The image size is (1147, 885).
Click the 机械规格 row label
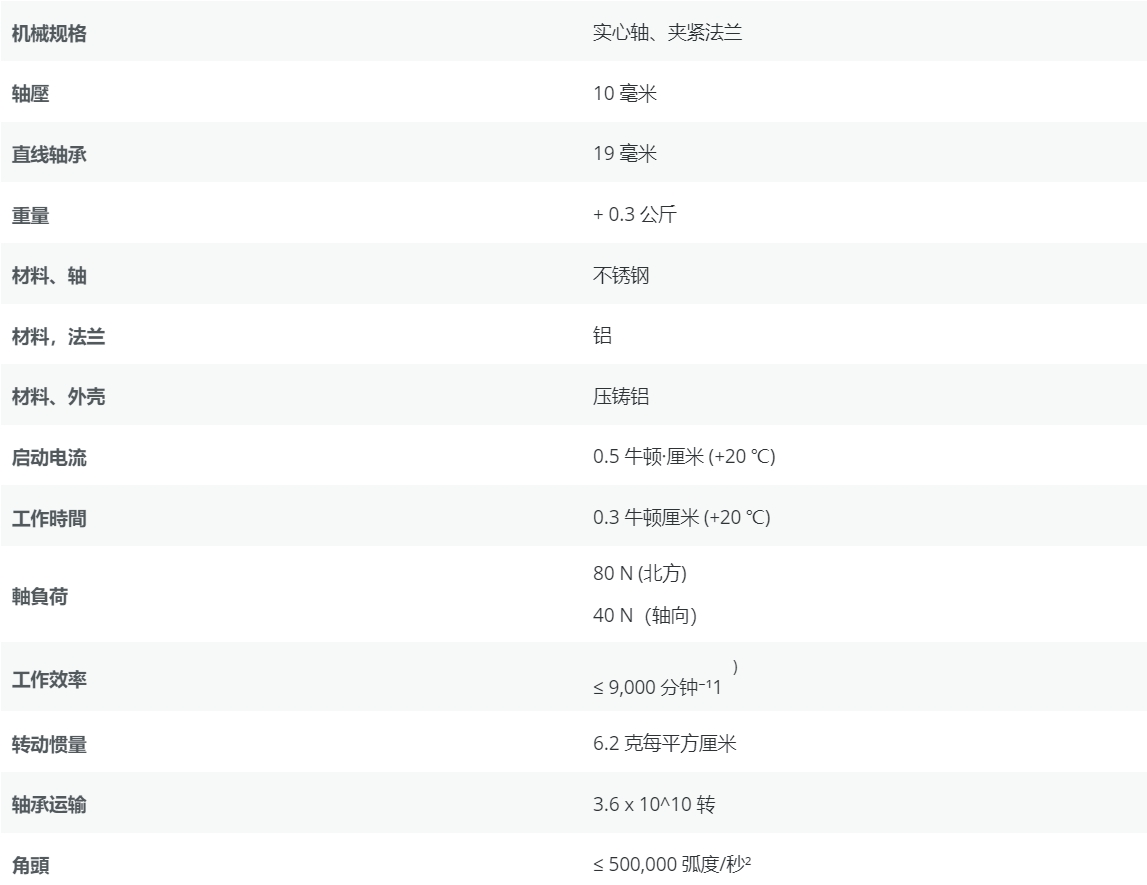tap(49, 34)
